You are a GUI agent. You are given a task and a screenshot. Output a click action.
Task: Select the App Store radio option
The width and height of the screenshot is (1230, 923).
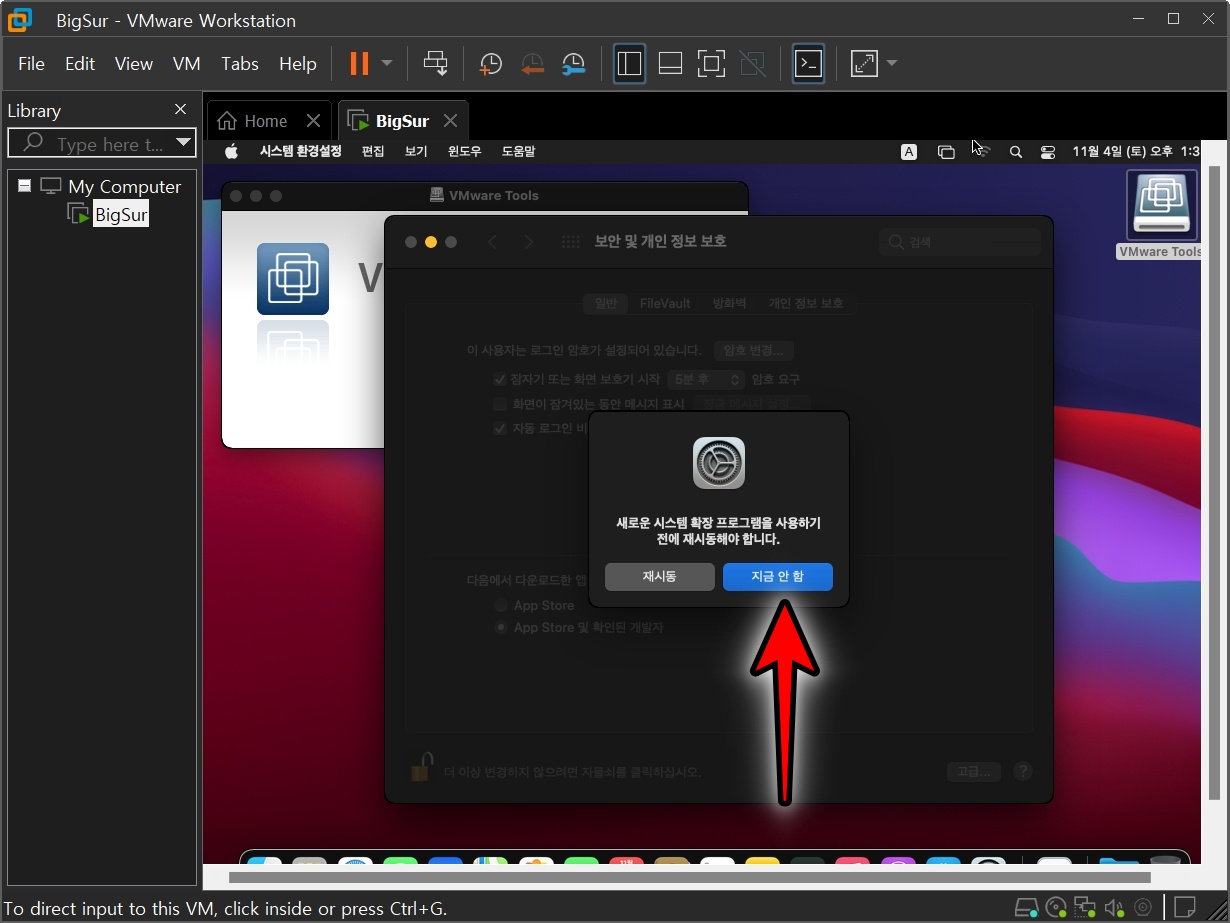[501, 605]
